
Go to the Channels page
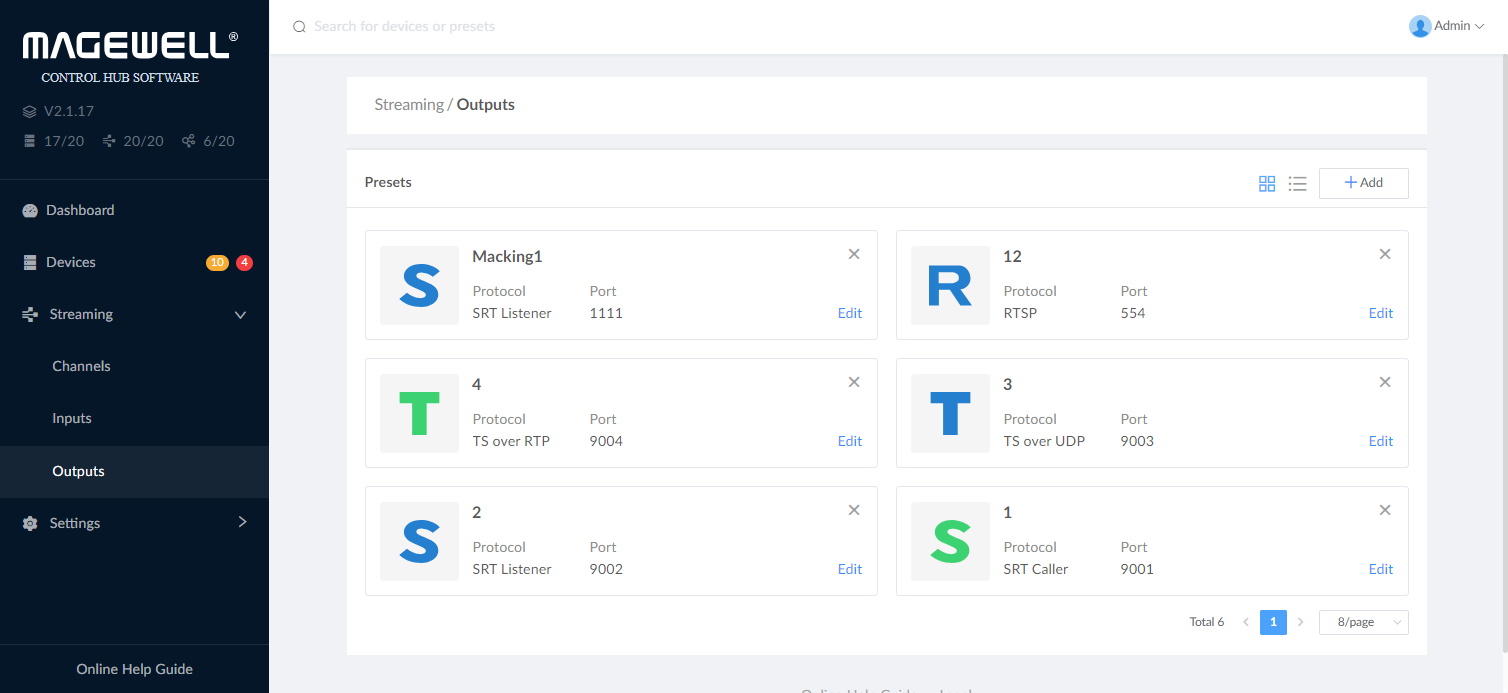tap(81, 366)
